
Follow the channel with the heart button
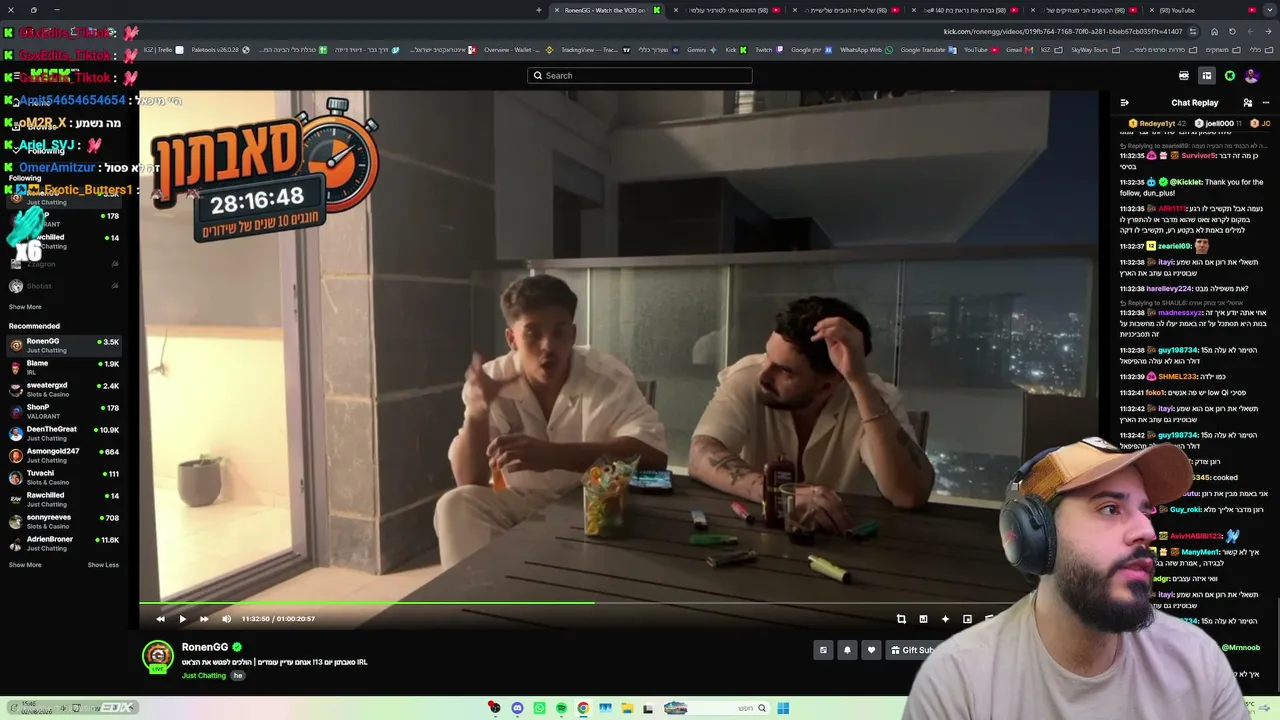[x=871, y=650]
